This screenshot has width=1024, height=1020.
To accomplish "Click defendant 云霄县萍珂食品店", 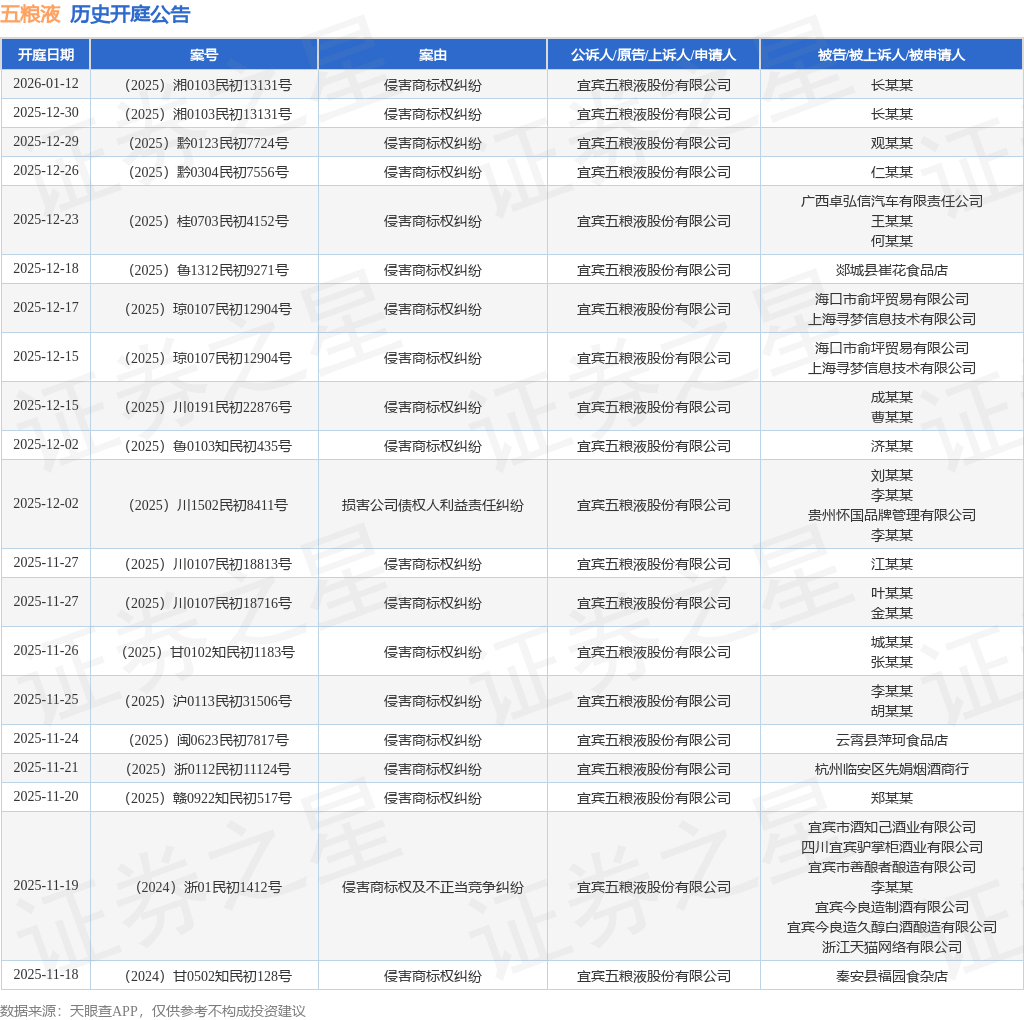I will (x=891, y=740).
